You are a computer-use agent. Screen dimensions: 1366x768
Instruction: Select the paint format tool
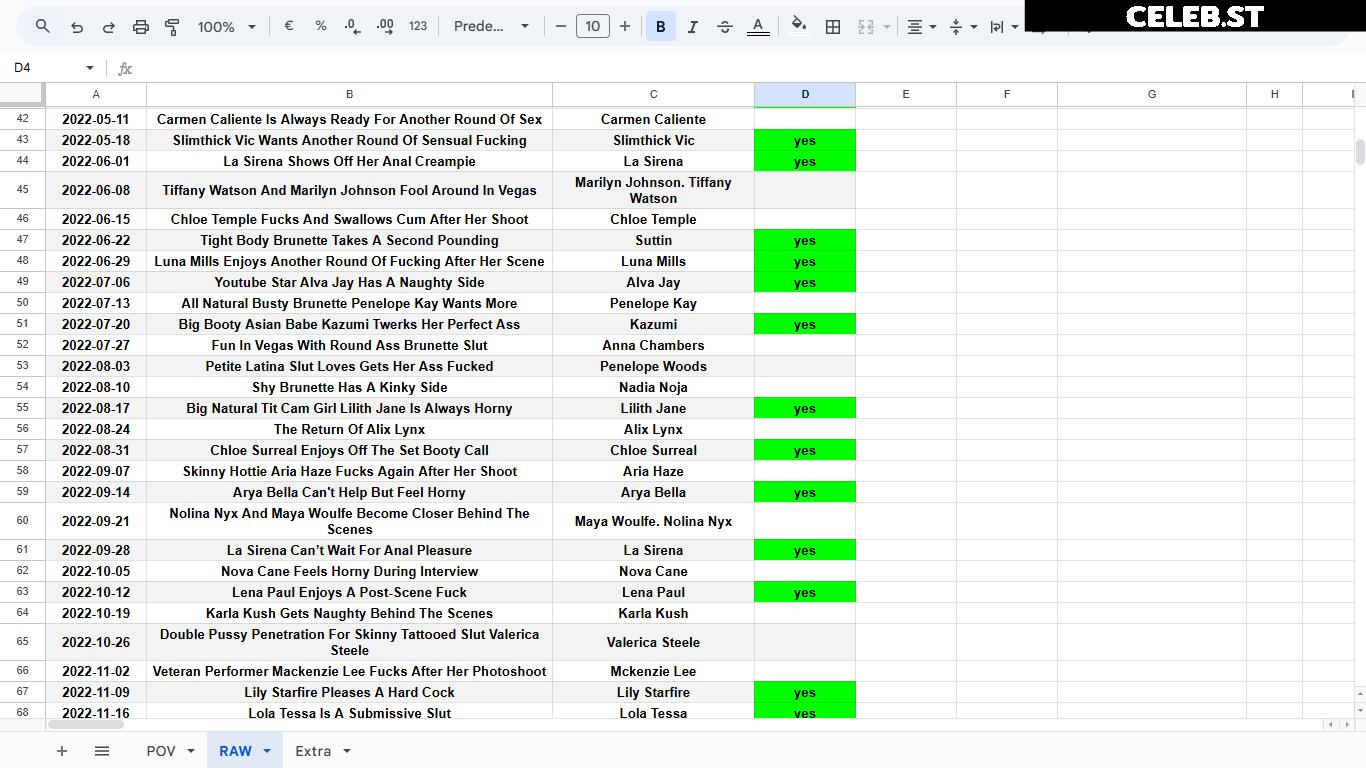(172, 26)
